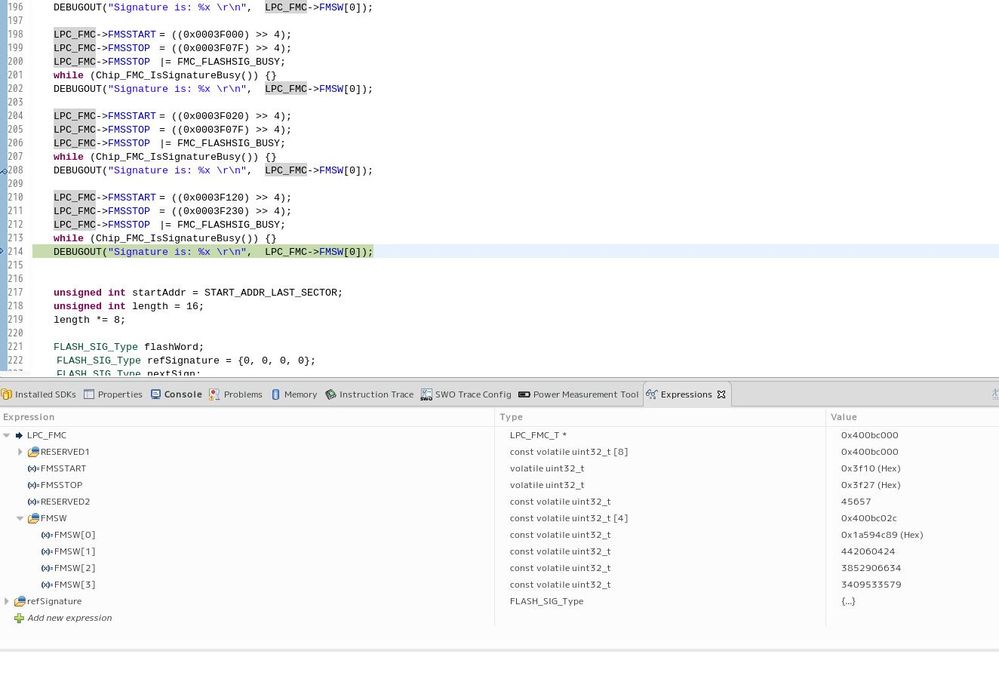Switch to the Properties tab
999x678 pixels.
pyautogui.click(x=113, y=394)
